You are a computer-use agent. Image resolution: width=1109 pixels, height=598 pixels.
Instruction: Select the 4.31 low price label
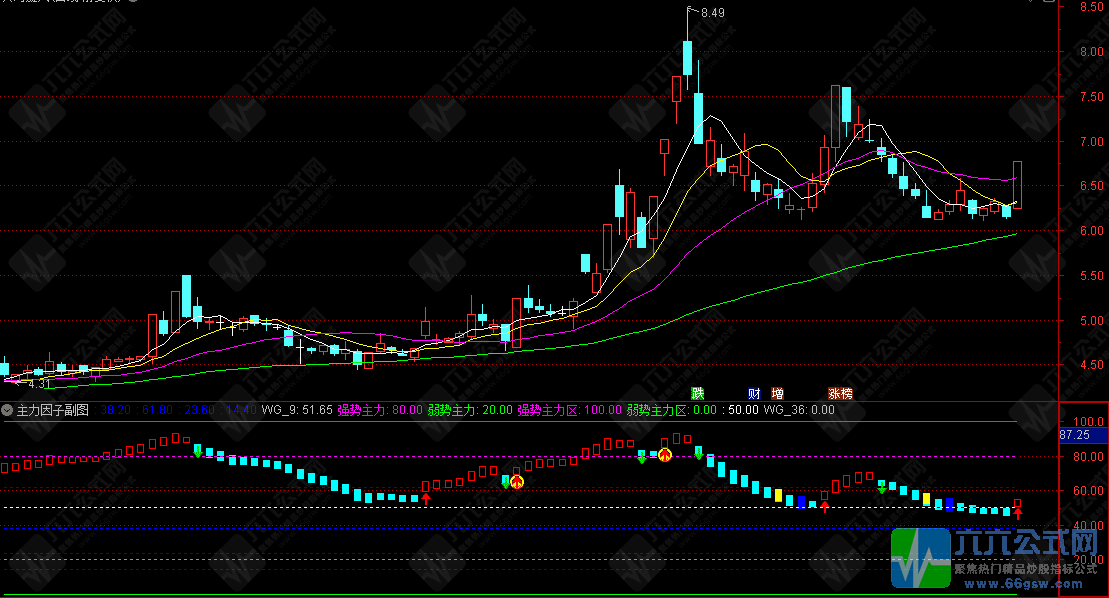(40, 385)
